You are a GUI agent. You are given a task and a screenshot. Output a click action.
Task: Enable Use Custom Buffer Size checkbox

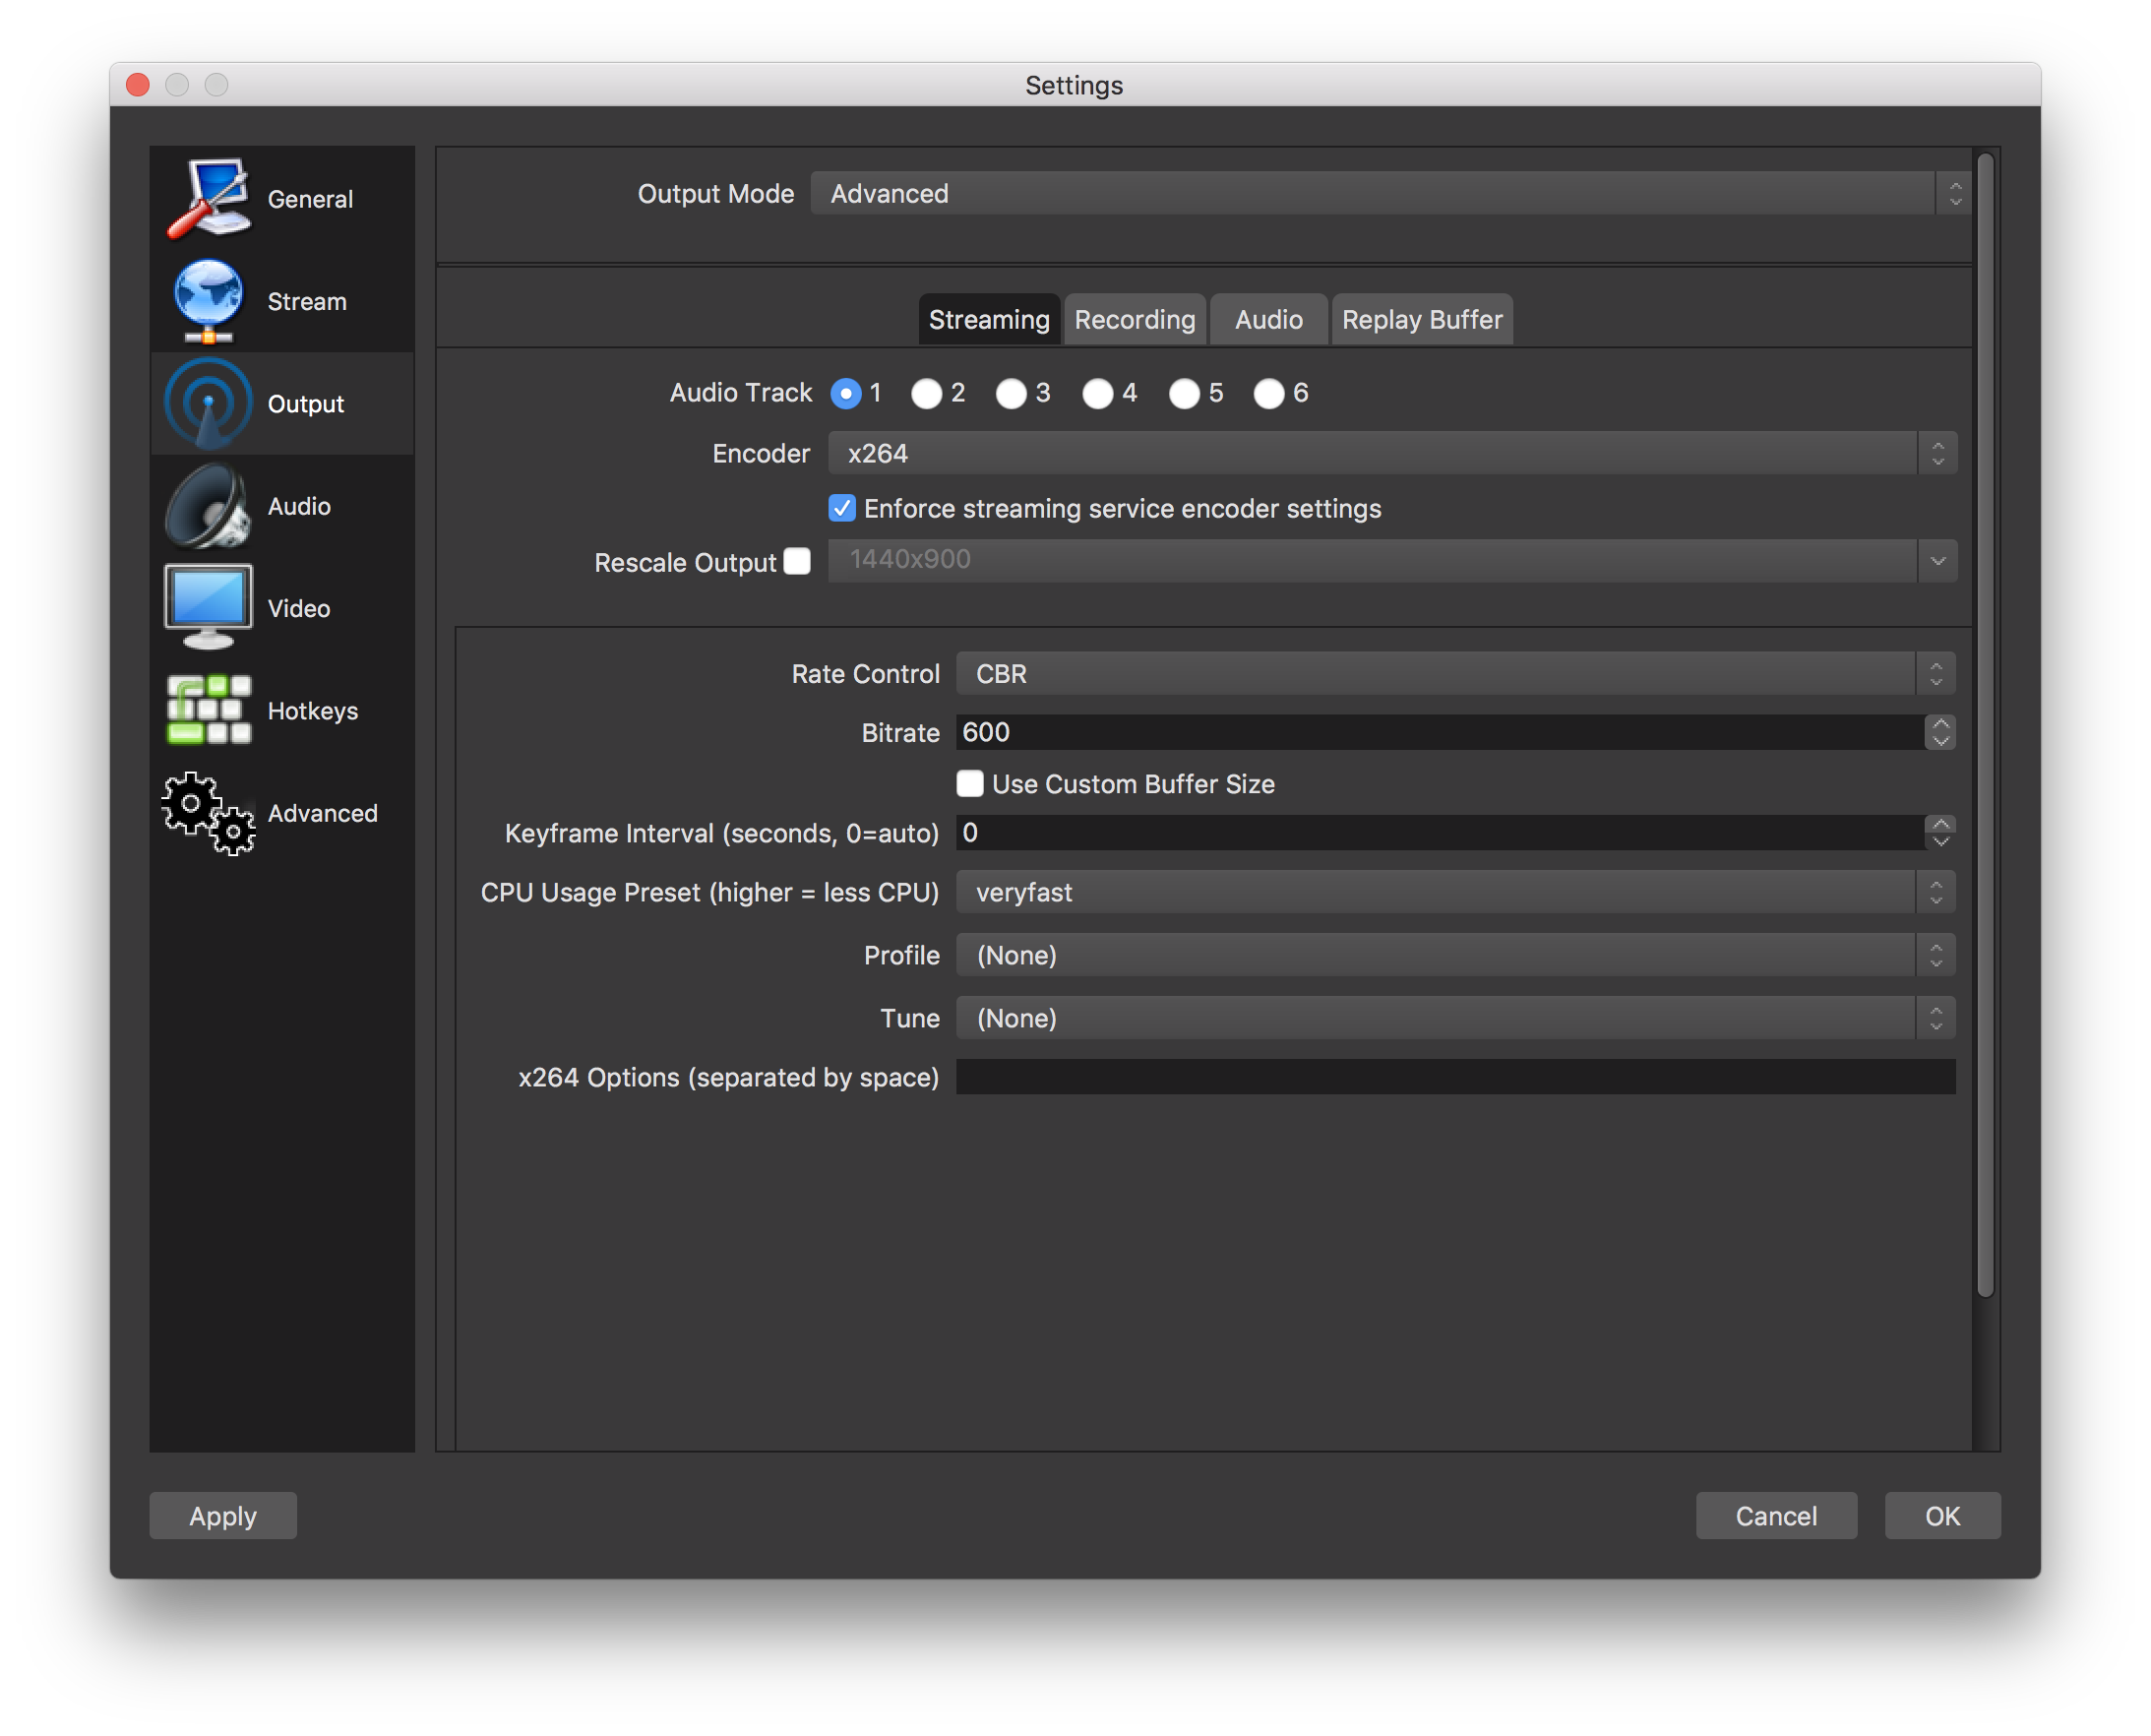[x=969, y=783]
